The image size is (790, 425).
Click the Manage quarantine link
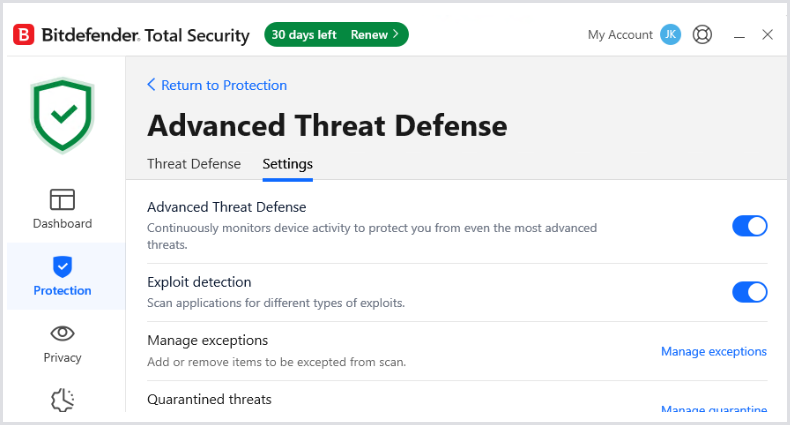pos(713,409)
